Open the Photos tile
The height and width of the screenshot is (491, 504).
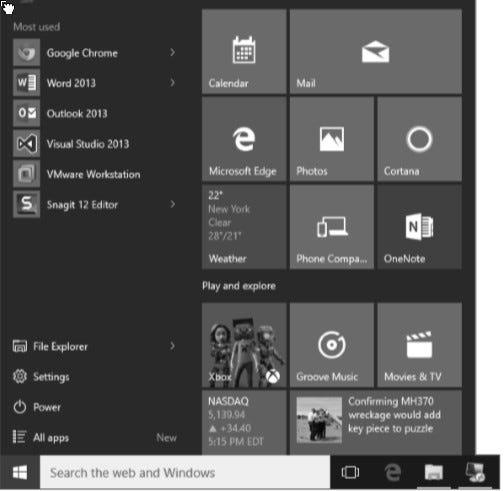point(332,139)
